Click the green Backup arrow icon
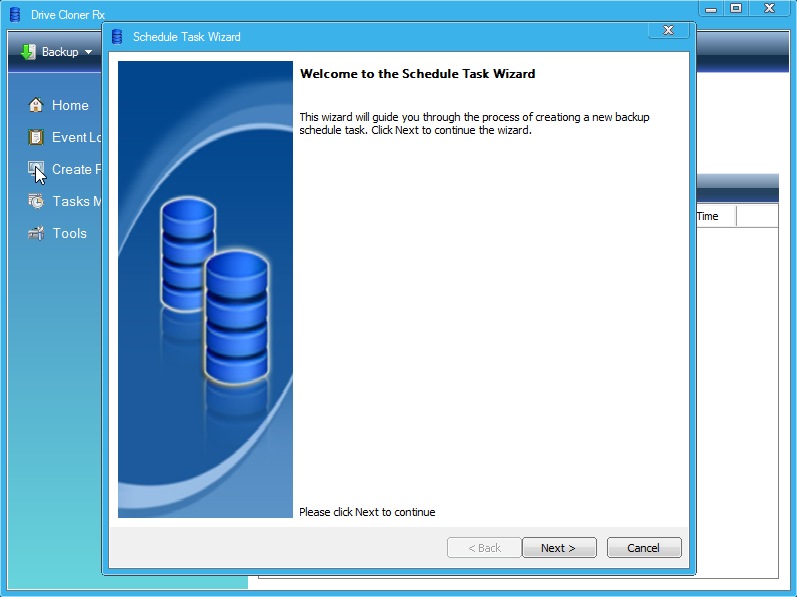This screenshot has width=797, height=597. (x=28, y=52)
